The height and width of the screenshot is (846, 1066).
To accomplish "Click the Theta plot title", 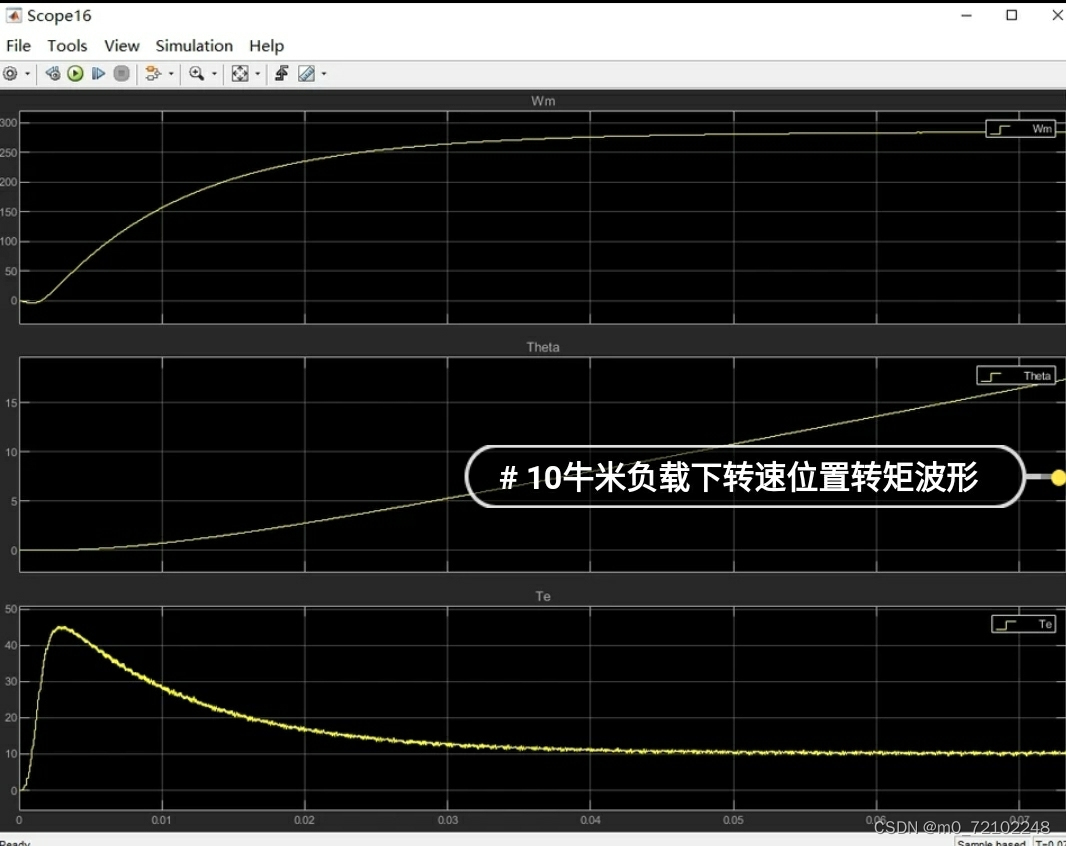I will click(x=543, y=347).
